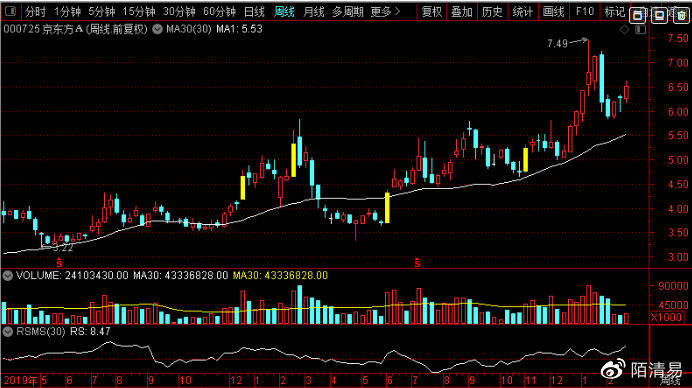The height and width of the screenshot is (388, 692).
Task: Click the 7.49 high price label
Action: 557,43
